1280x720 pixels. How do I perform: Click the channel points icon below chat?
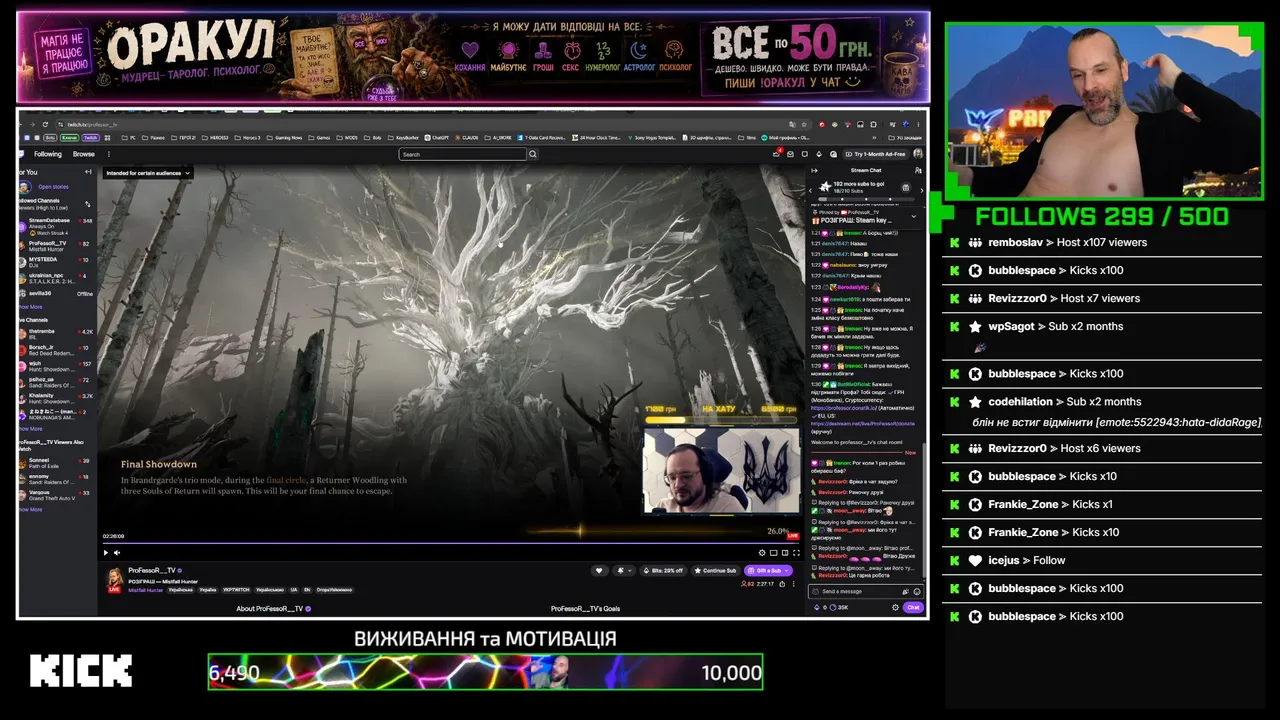832,607
